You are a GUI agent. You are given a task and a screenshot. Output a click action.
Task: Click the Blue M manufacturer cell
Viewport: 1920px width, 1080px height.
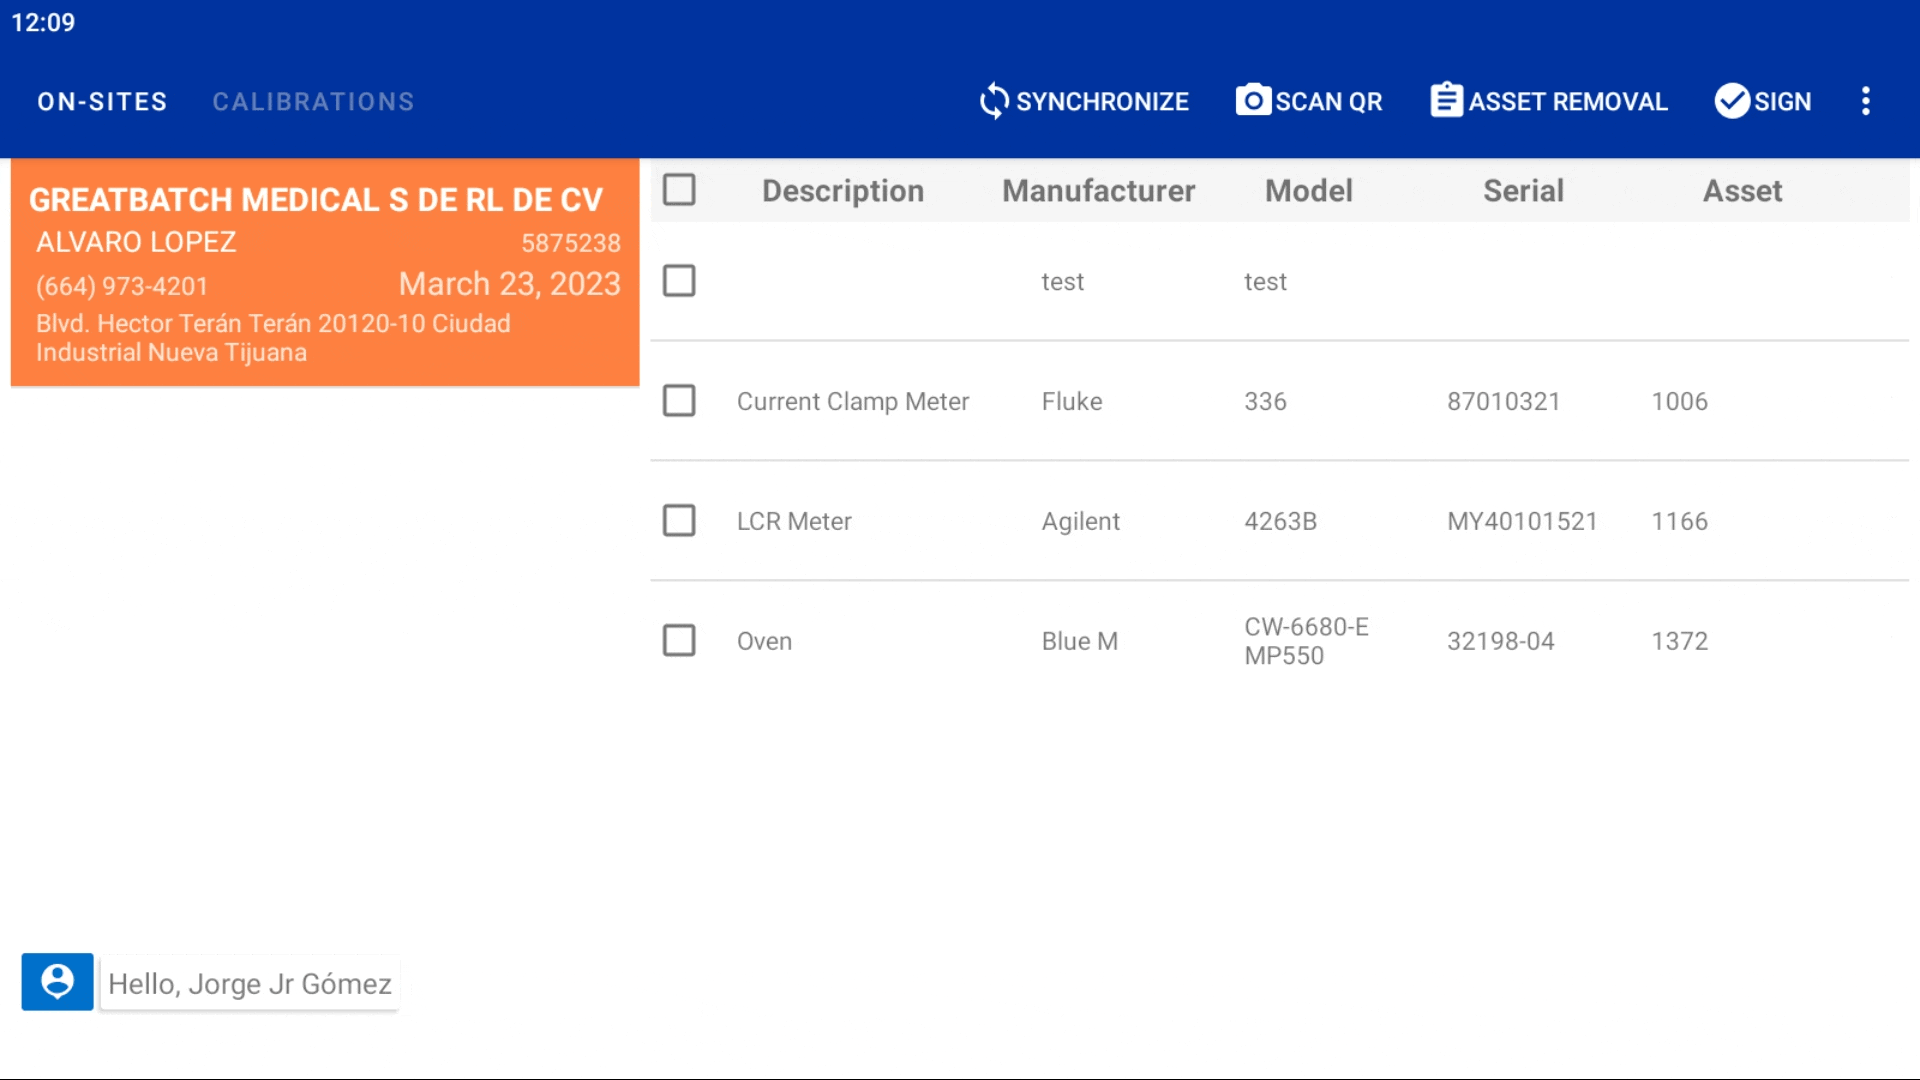coord(1080,642)
